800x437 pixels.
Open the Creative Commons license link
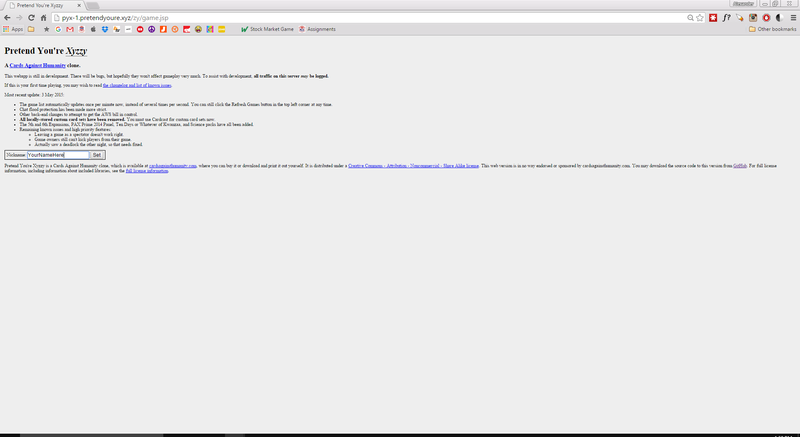click(x=413, y=166)
